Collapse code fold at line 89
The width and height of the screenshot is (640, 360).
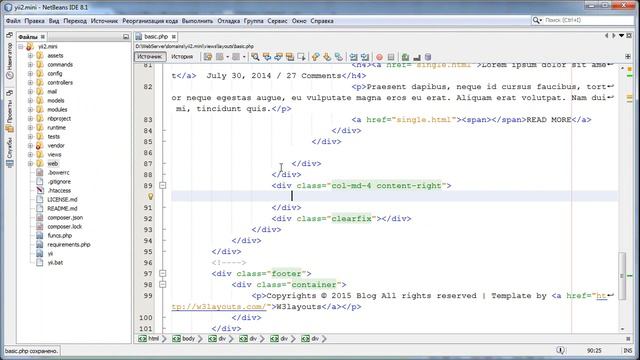tap(162, 186)
